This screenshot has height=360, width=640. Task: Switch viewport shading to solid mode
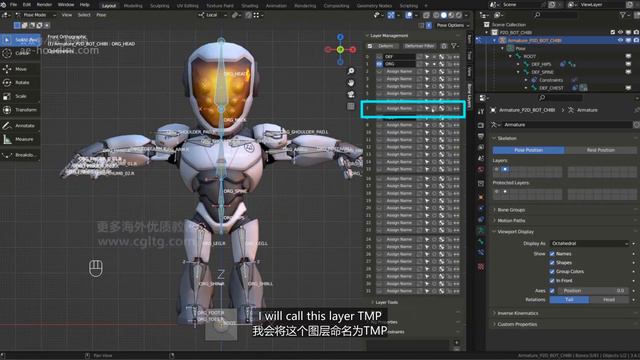tap(444, 15)
